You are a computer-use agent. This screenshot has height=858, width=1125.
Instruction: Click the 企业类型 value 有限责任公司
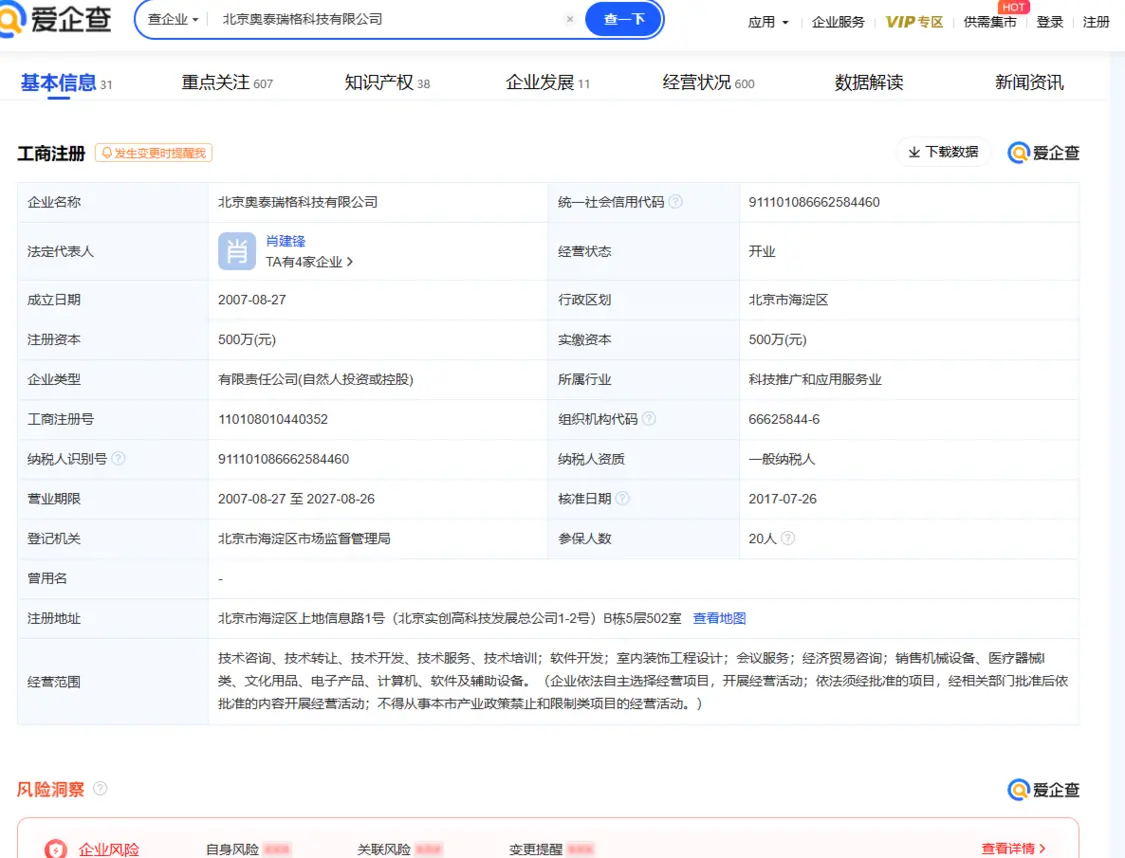click(x=316, y=380)
